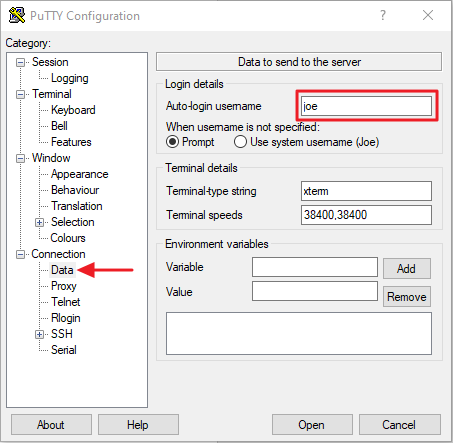Click the PuTTY icon in title bar
453x443 pixels.
(x=17, y=15)
